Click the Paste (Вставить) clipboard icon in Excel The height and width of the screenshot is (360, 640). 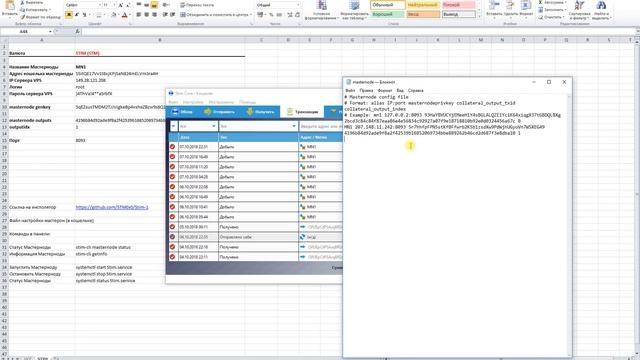tap(9, 6)
